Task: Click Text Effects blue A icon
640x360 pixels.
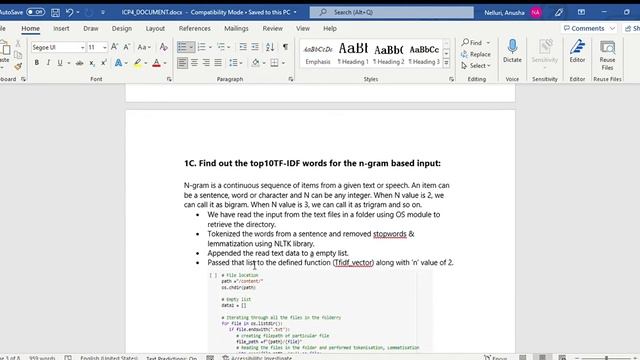Action: pyautogui.click(x=118, y=63)
